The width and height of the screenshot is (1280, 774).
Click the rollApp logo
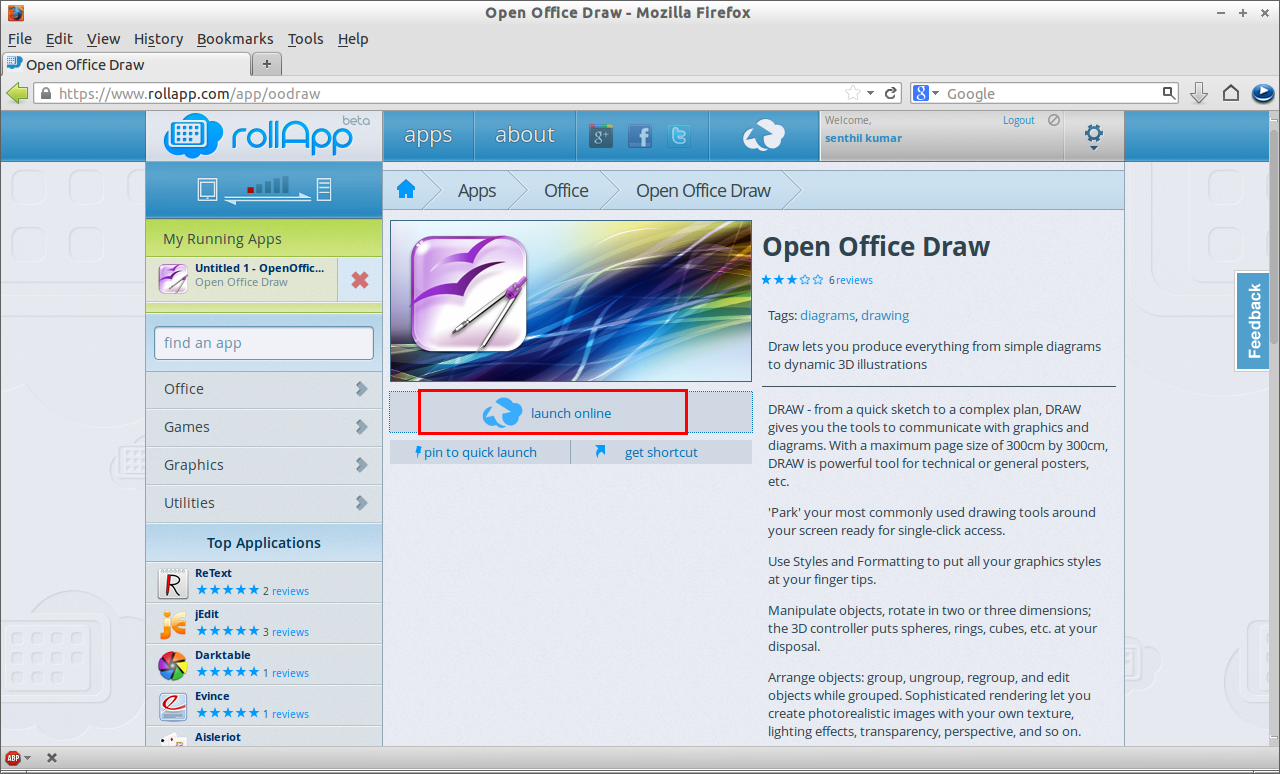pyautogui.click(x=263, y=135)
